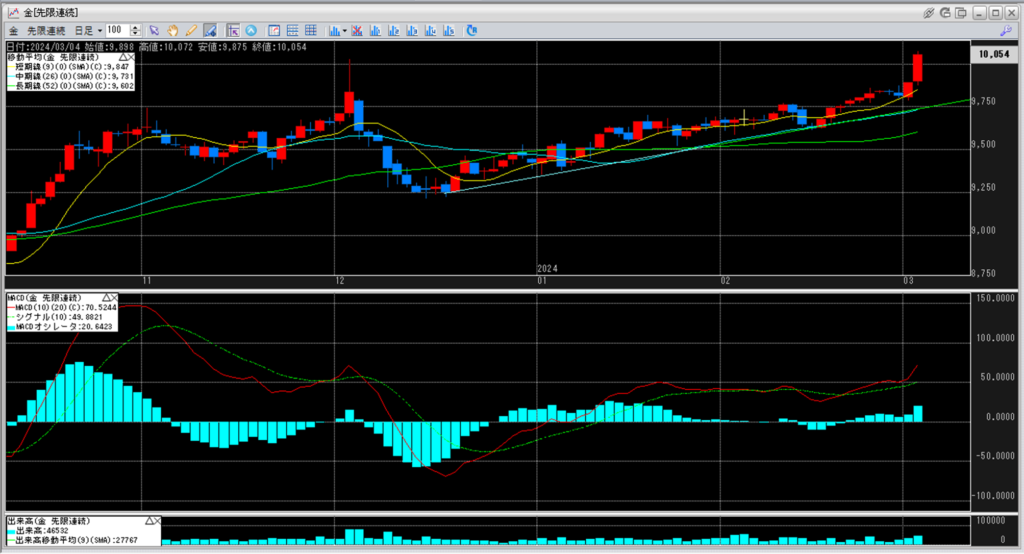Click the 先限連続 contract label
Screen dimensions: 1024x554
point(44,30)
